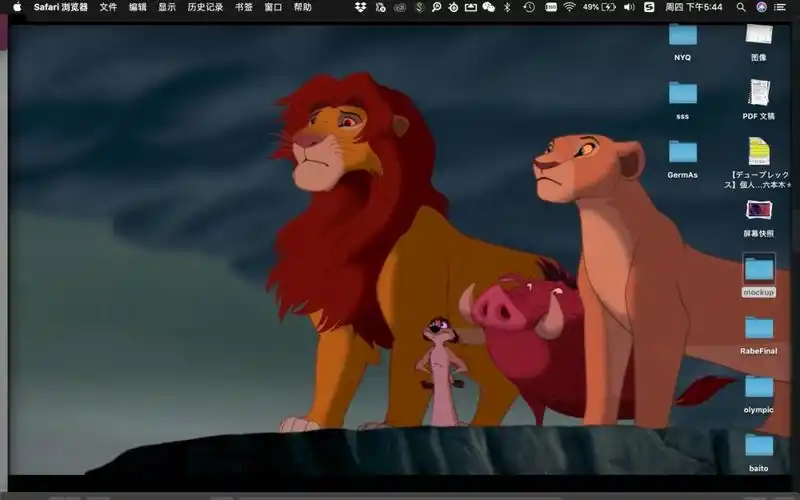Image resolution: width=800 pixels, height=500 pixels.
Task: Open Spotlight search magnifier
Action: point(741,7)
